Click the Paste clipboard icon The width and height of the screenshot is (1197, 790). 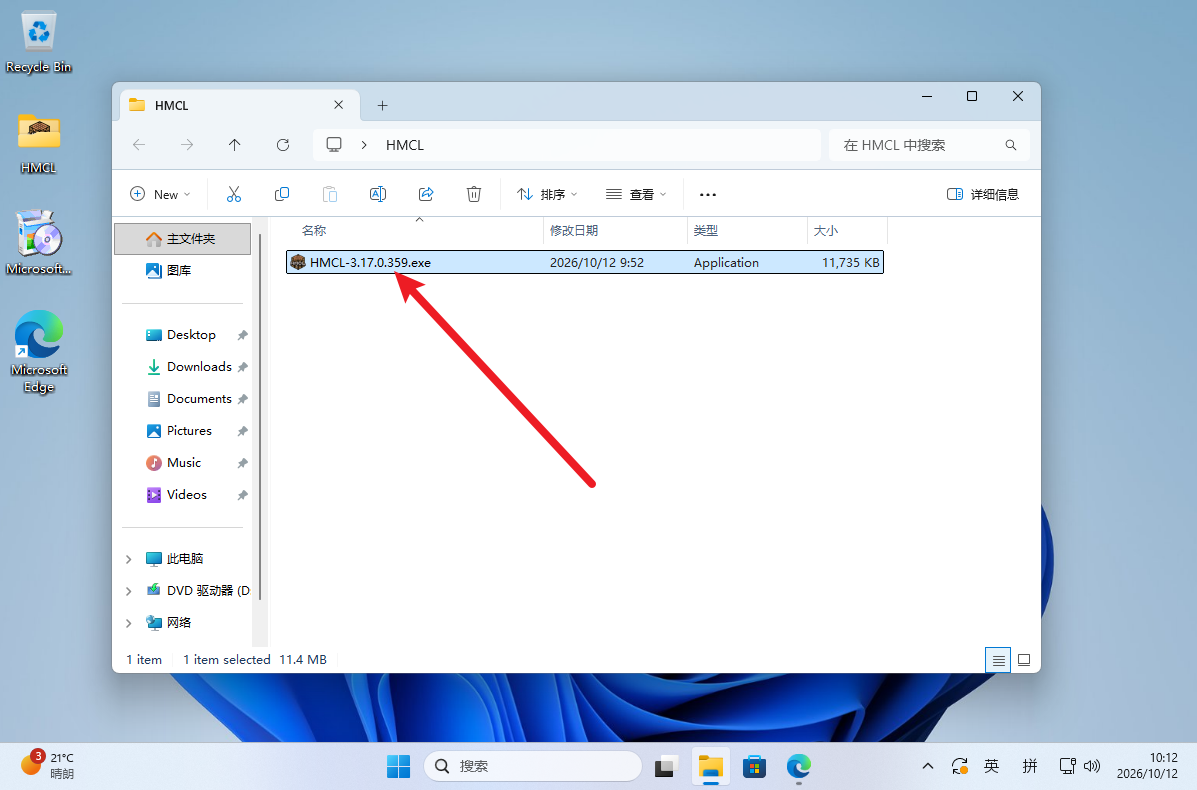(x=330, y=195)
